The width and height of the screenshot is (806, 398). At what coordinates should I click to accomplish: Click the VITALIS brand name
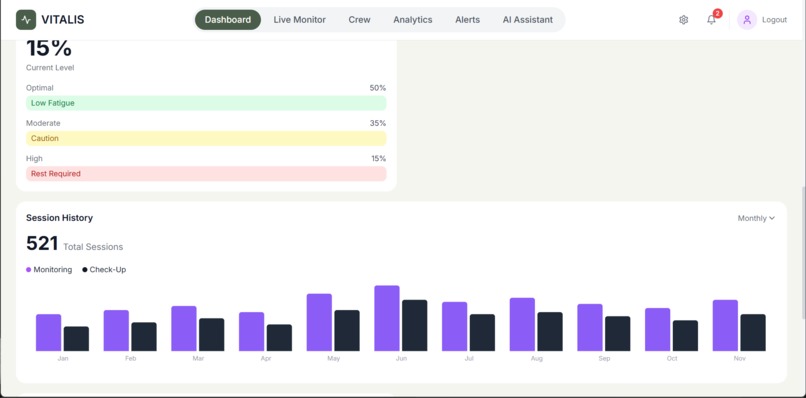(x=63, y=20)
